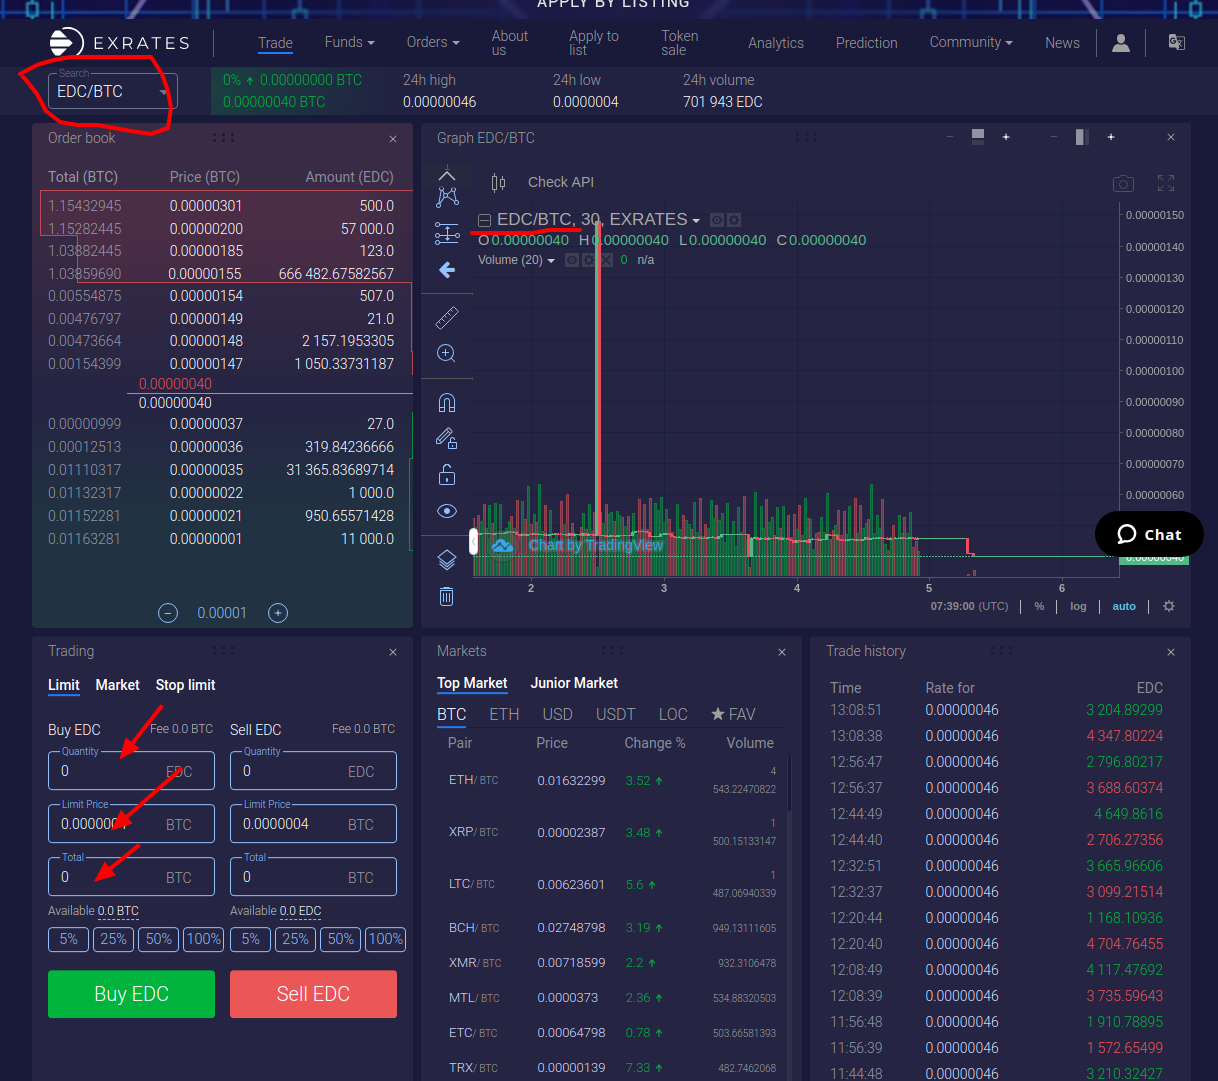This screenshot has height=1081, width=1218.
Task: Open EDC/BTC series settings gear
Action: 734,220
